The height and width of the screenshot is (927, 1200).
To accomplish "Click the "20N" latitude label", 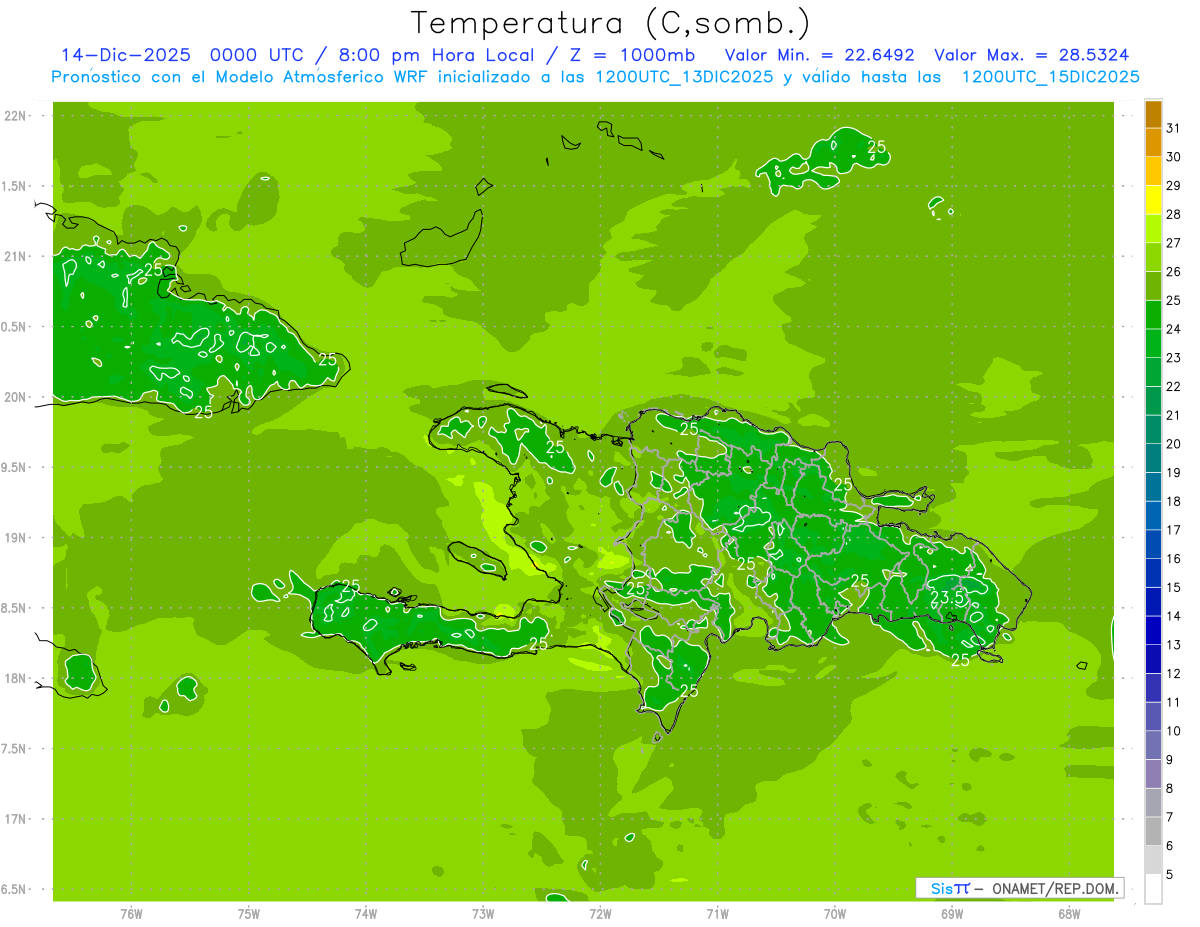I will tap(17, 397).
